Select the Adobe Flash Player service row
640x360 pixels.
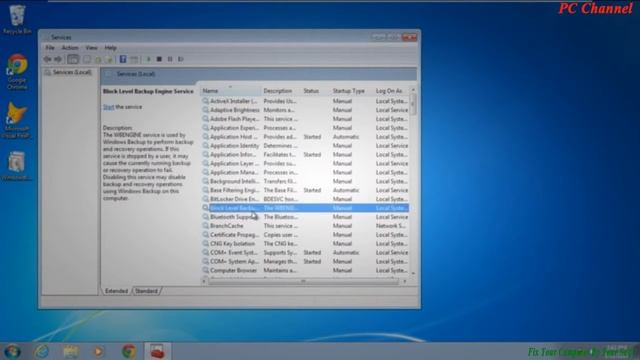305,119
